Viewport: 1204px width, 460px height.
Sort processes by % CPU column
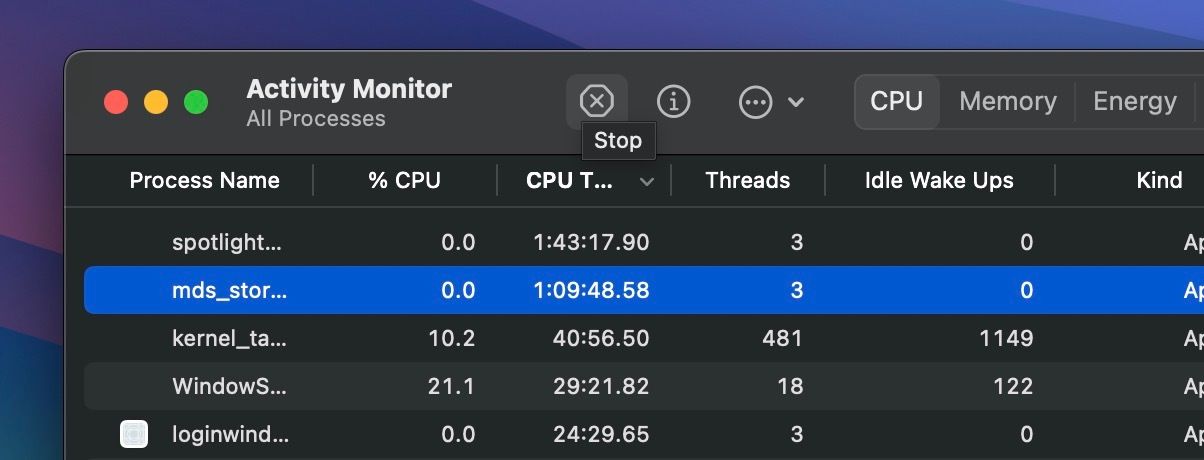pyautogui.click(x=404, y=181)
